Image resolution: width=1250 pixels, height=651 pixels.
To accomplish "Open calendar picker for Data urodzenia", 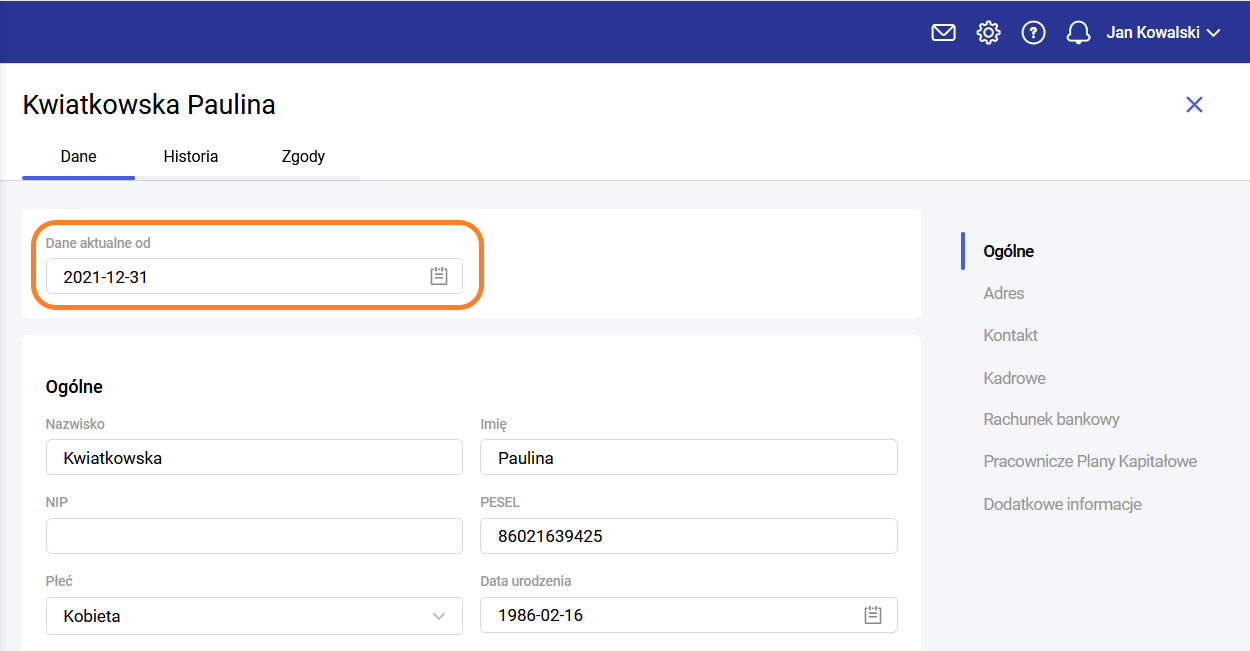I will point(873,615).
